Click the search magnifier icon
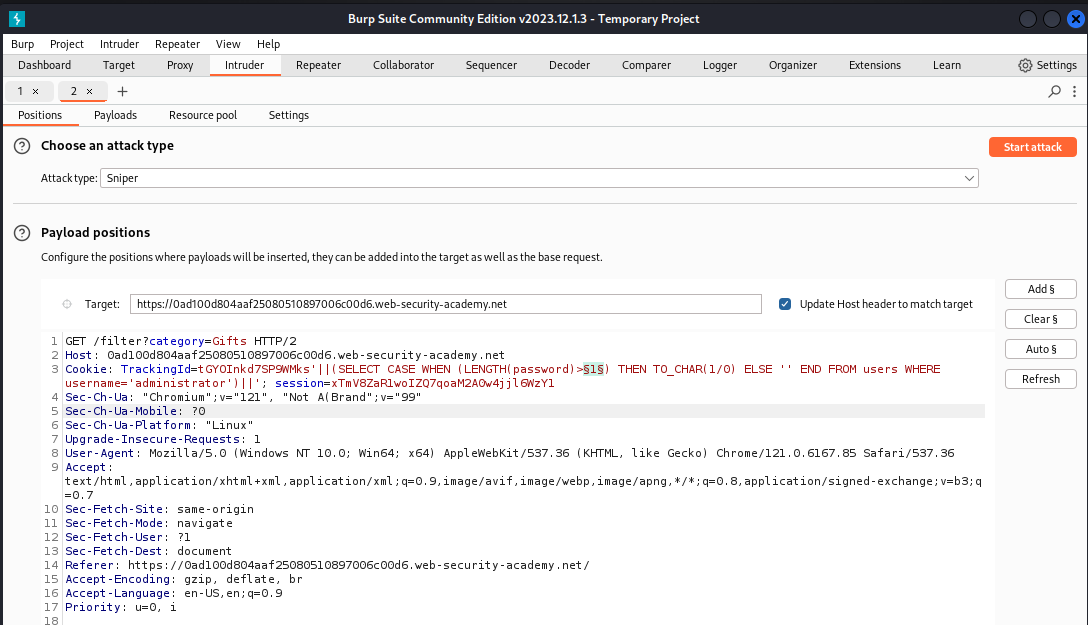 tap(1054, 92)
